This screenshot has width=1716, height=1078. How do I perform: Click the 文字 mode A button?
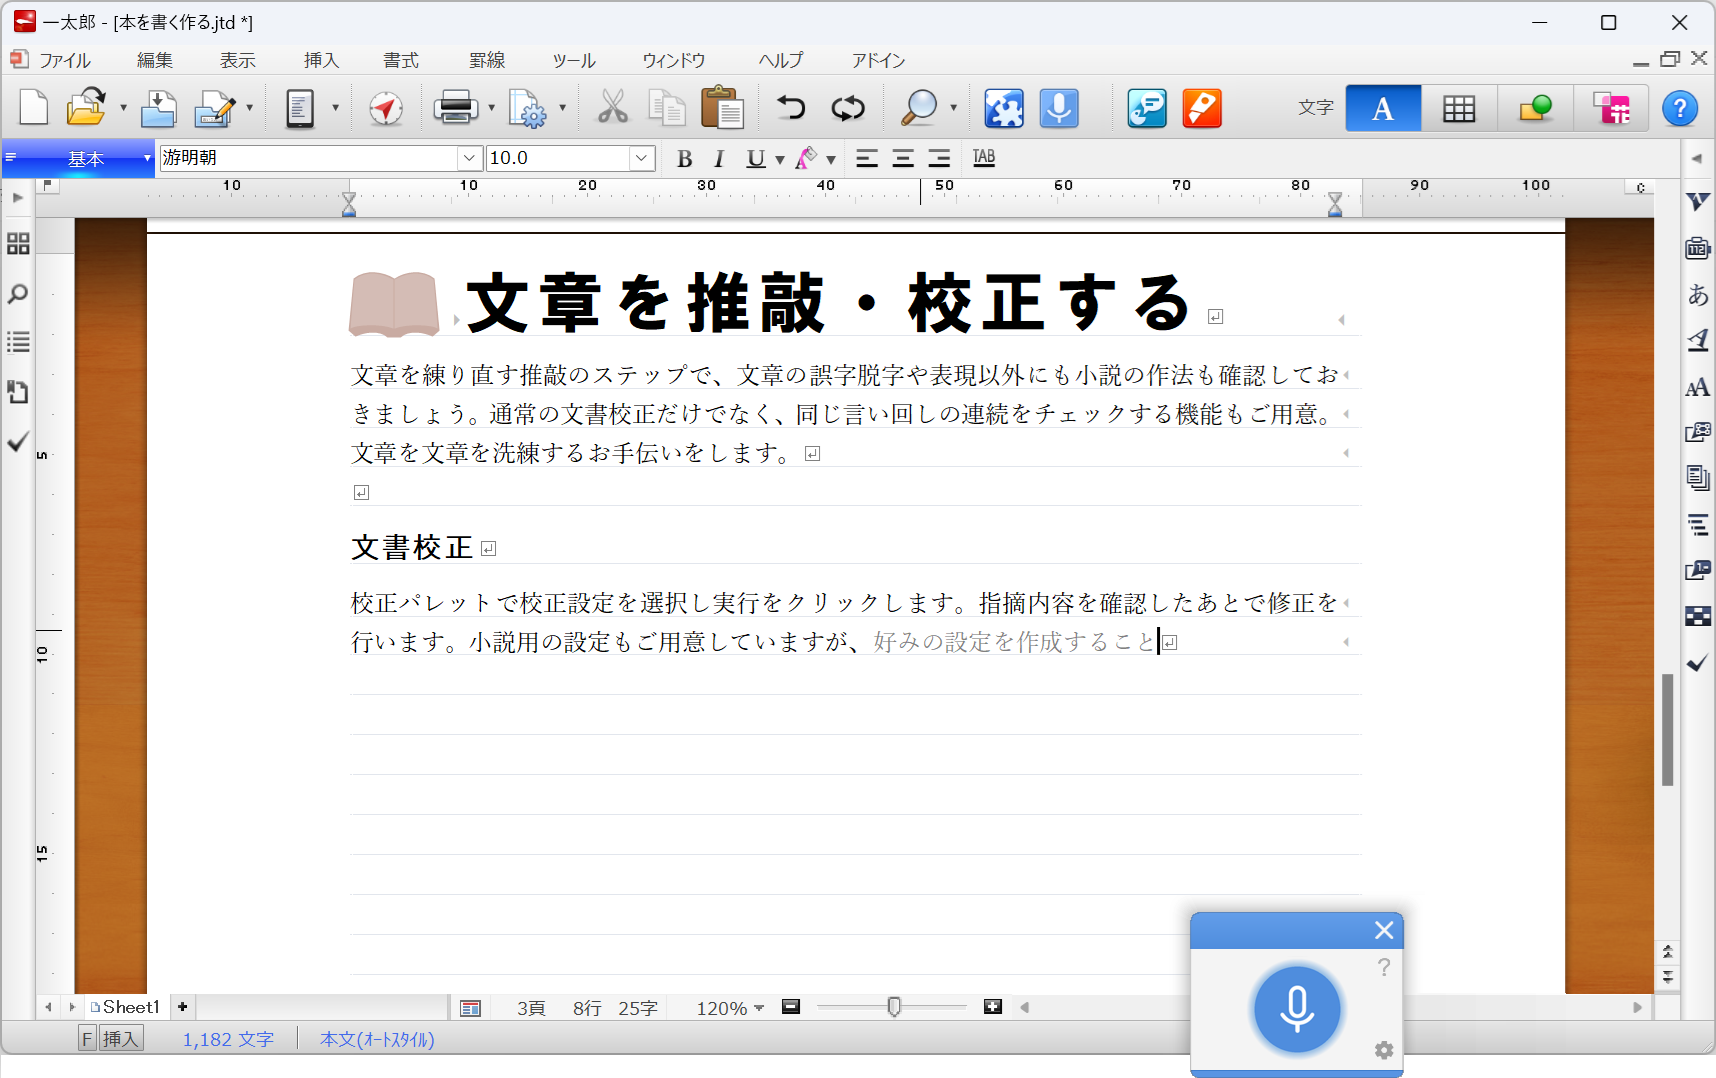click(x=1382, y=108)
